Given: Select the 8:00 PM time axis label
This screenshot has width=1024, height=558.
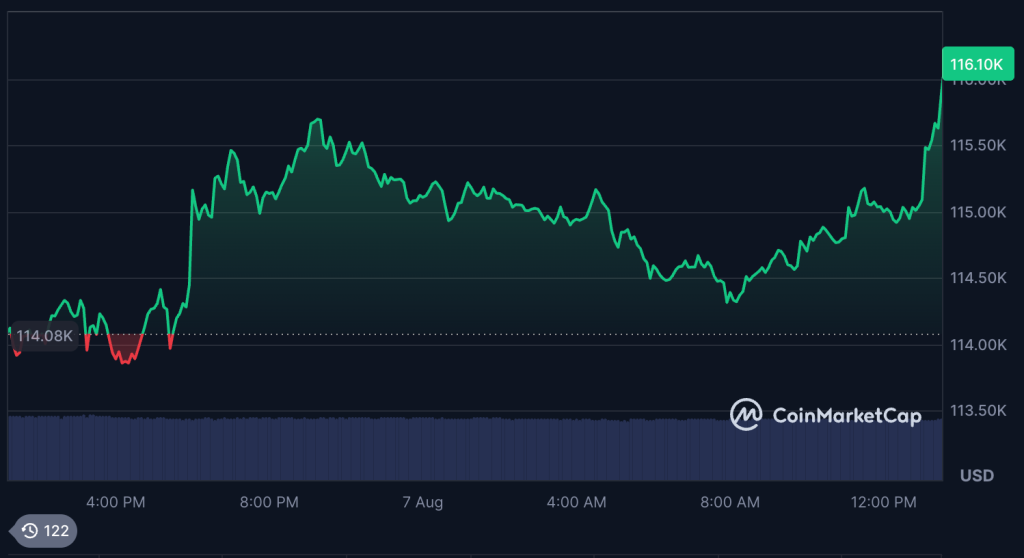Looking at the screenshot, I should 270,503.
